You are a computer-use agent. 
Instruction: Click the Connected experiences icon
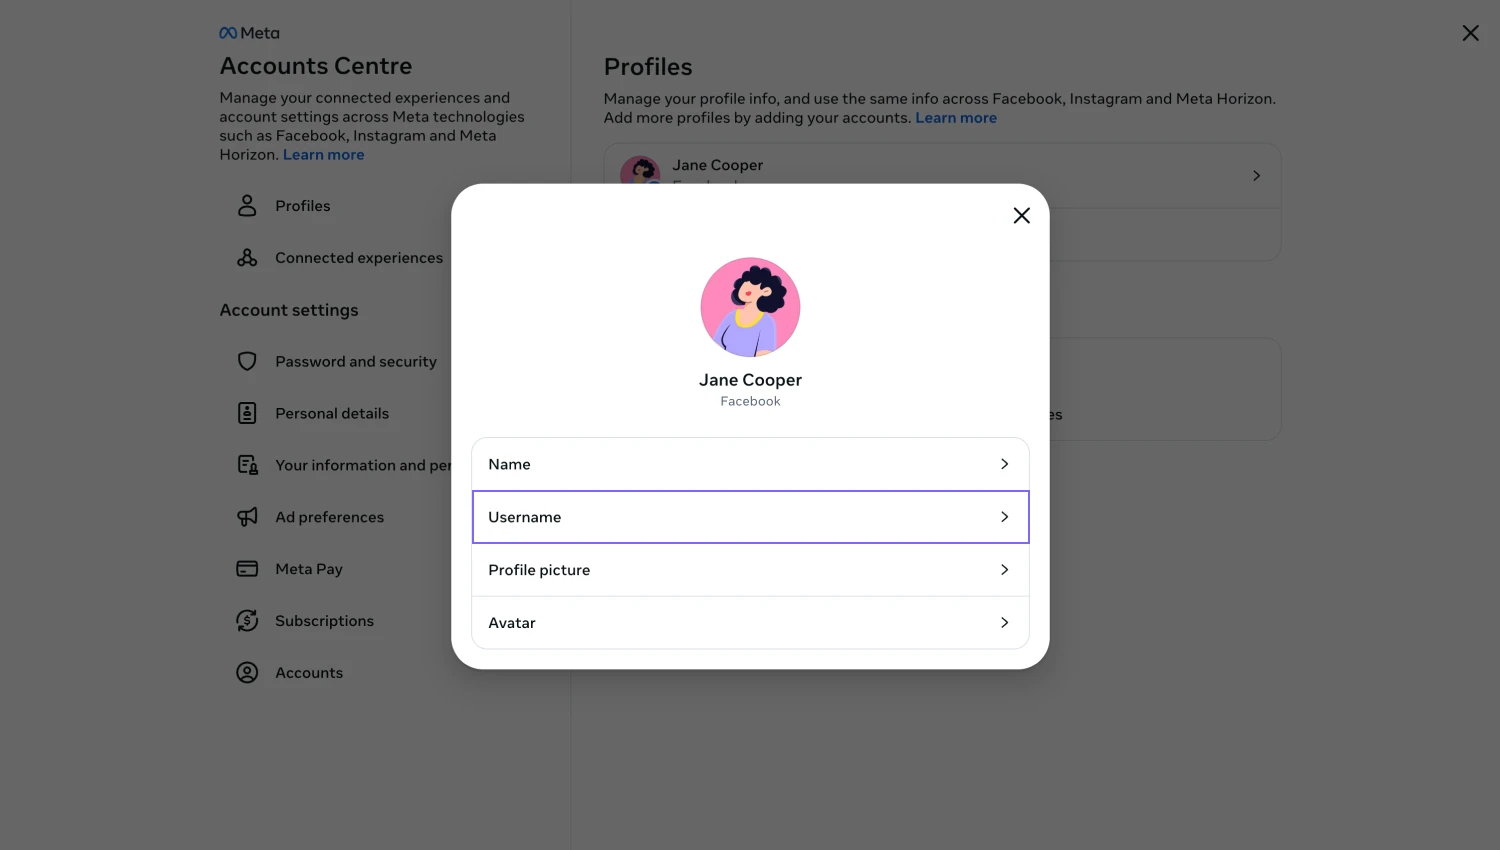pyautogui.click(x=247, y=257)
